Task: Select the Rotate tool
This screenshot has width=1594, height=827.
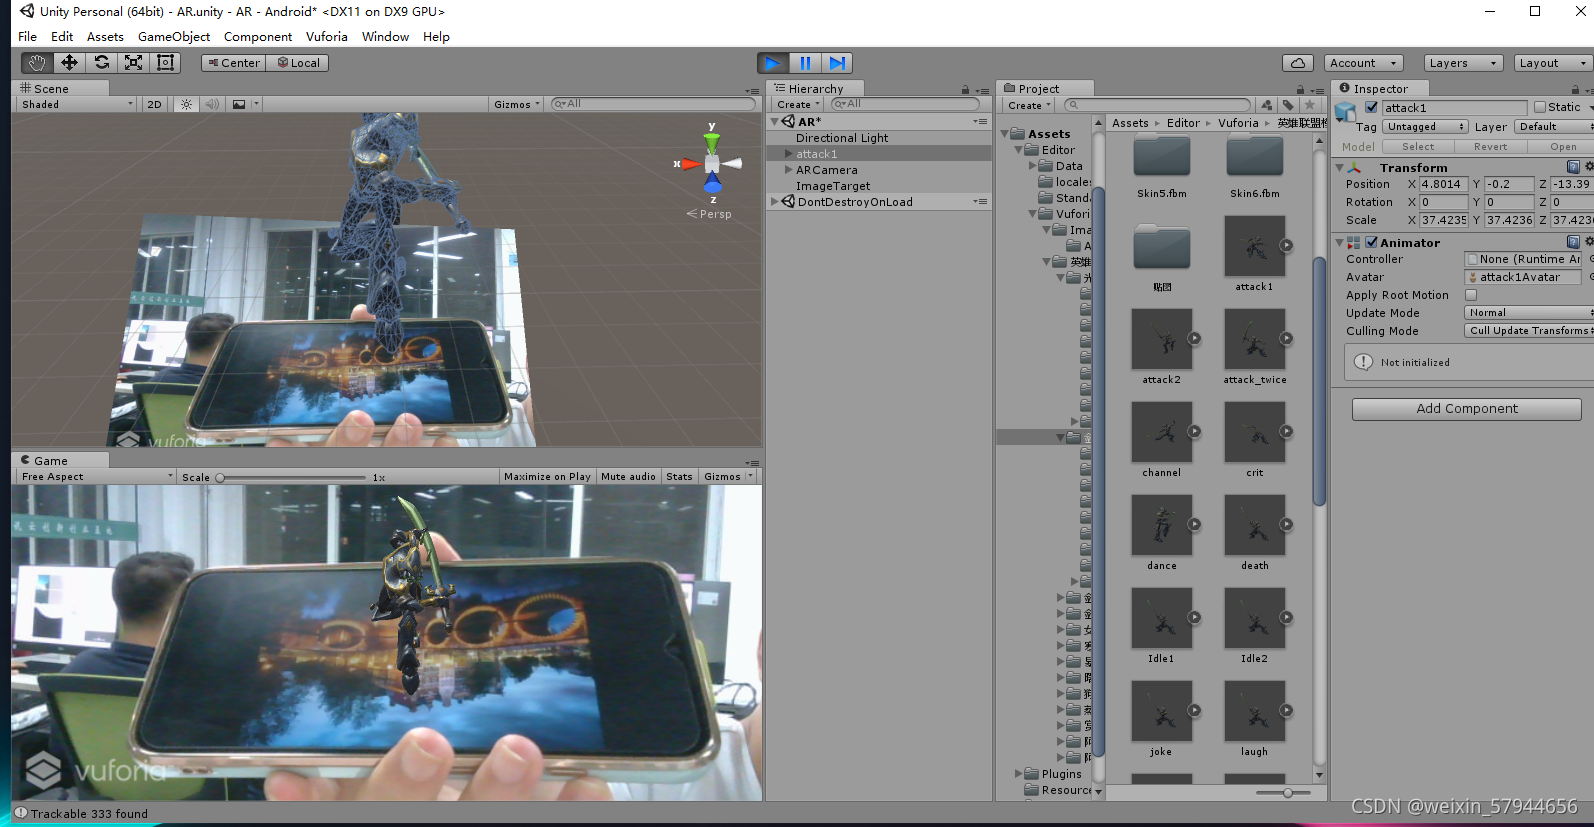Action: pyautogui.click(x=101, y=62)
